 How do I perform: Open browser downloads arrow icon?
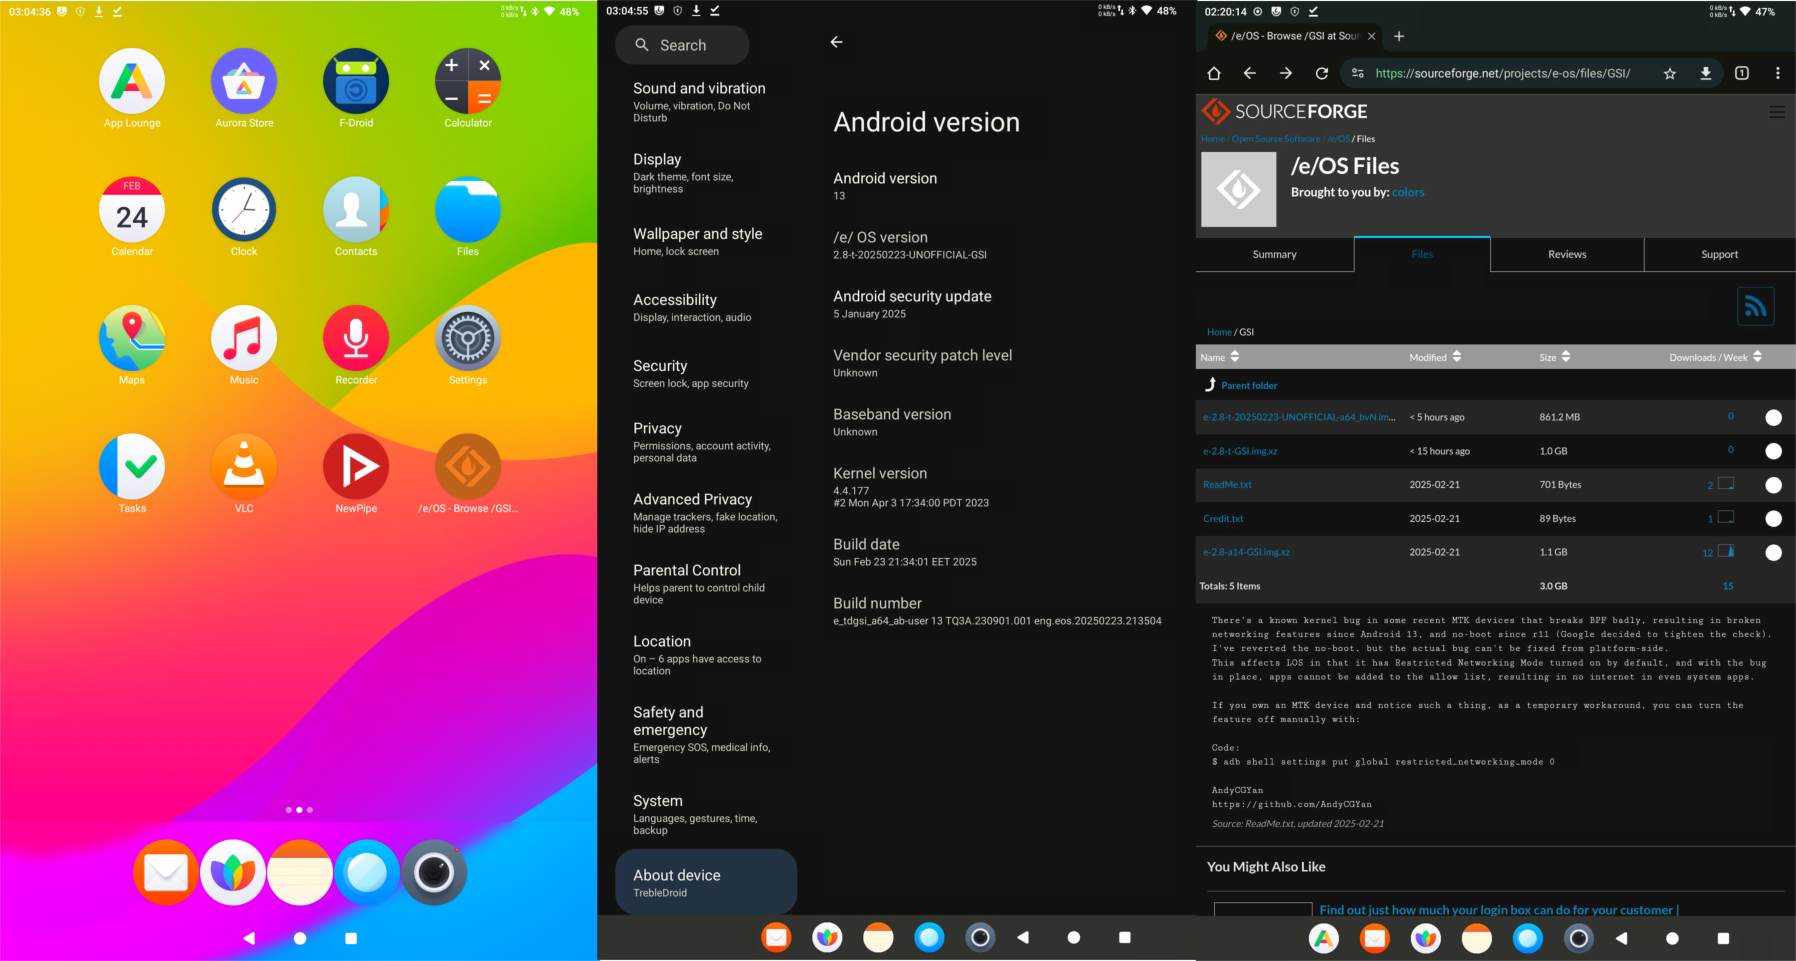pyautogui.click(x=1706, y=73)
